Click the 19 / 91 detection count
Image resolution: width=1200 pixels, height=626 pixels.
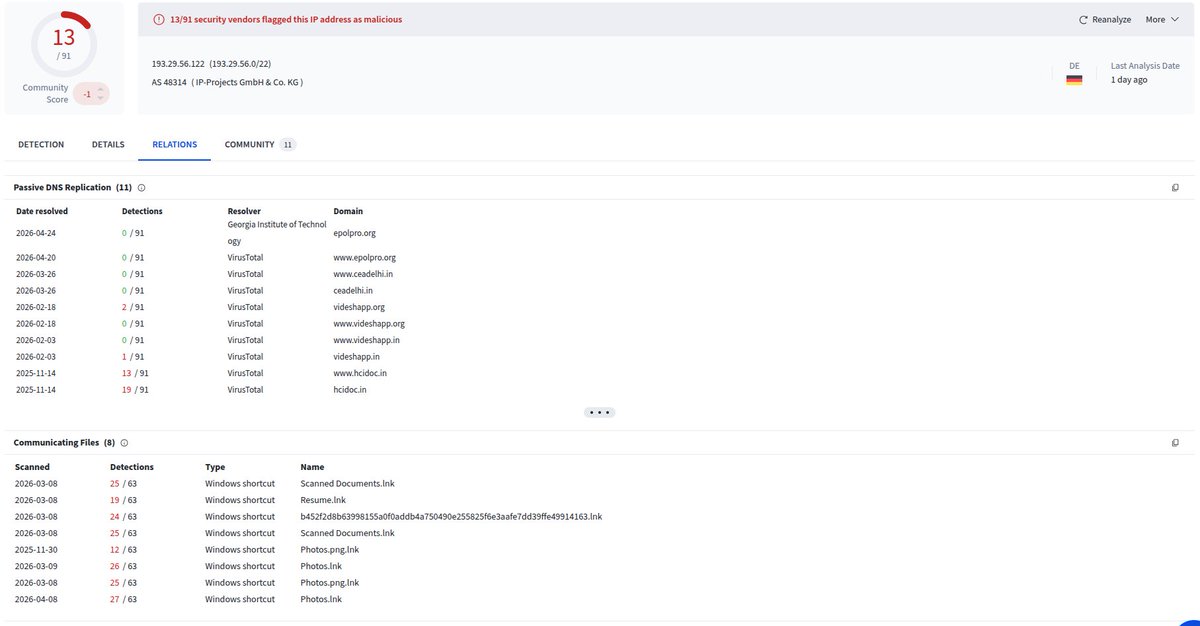point(135,390)
